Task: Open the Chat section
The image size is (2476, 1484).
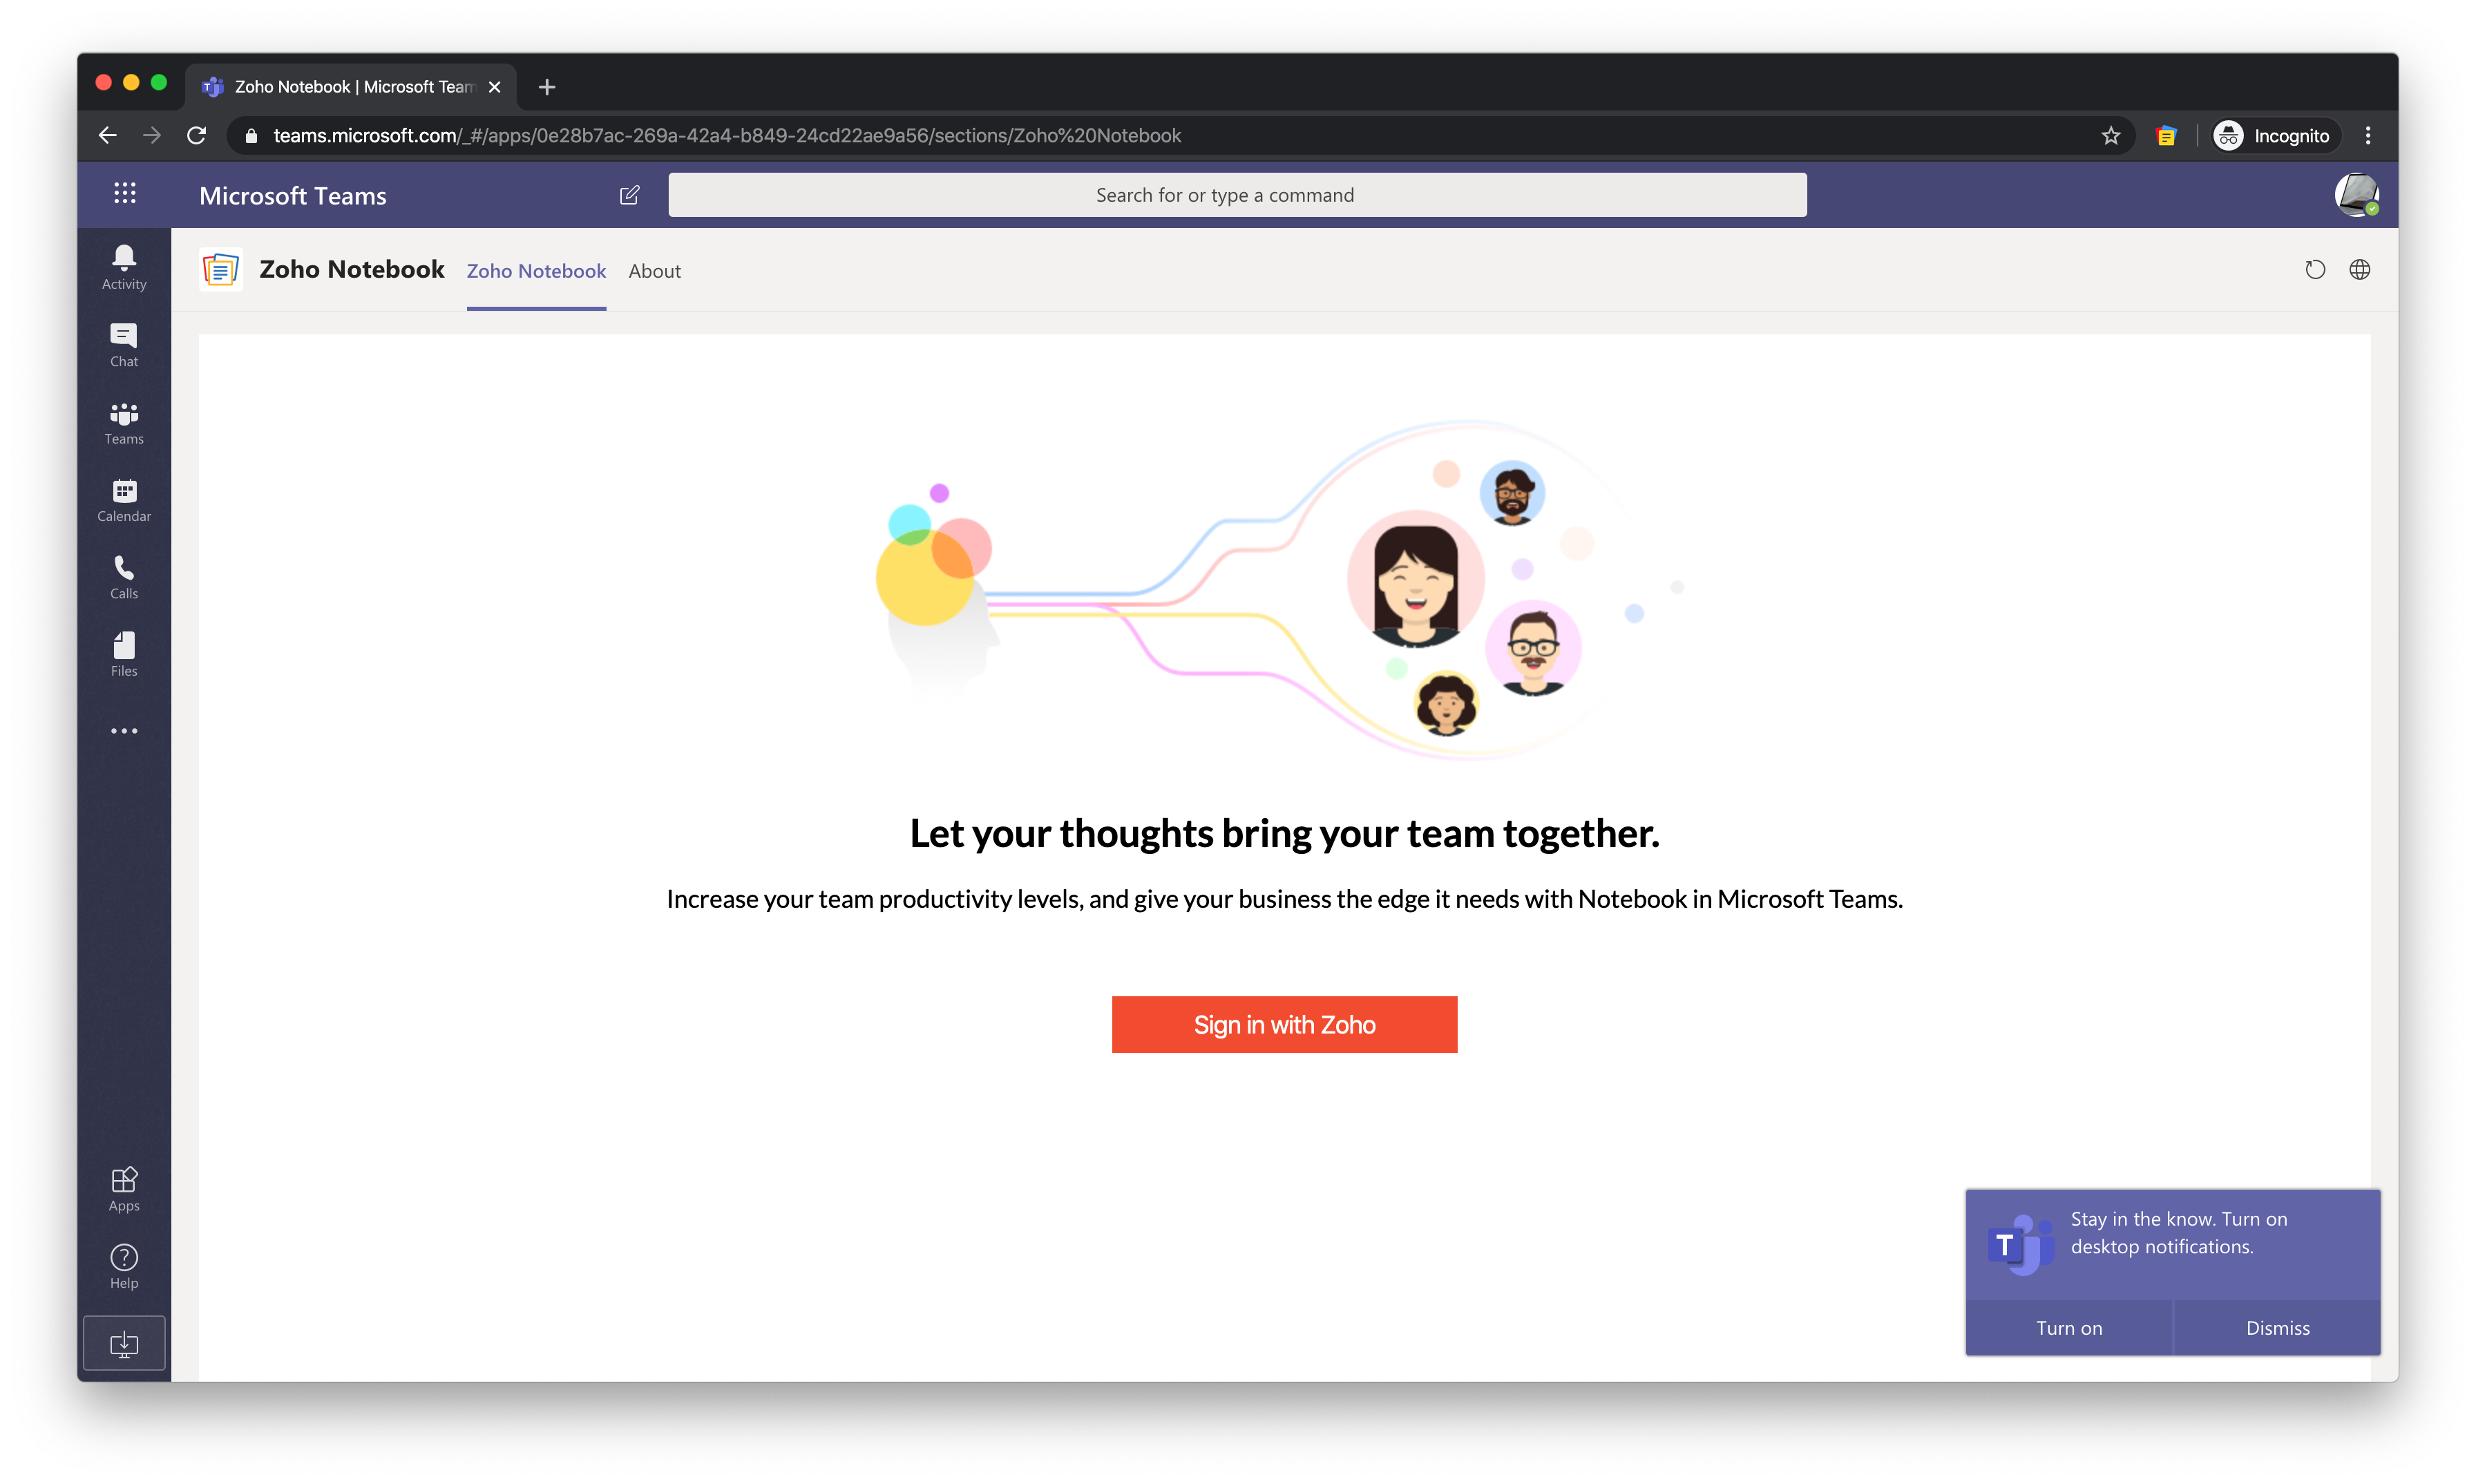Action: point(124,345)
